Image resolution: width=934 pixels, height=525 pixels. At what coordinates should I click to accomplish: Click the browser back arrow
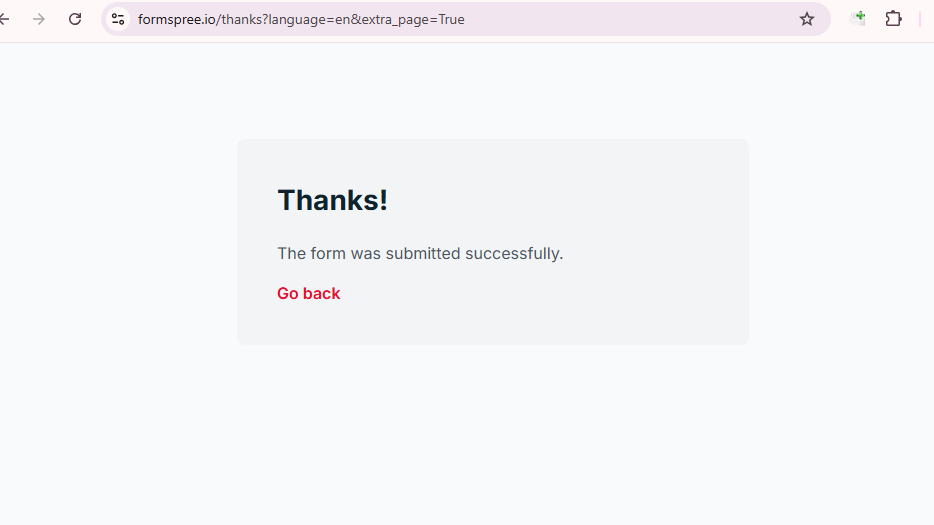coord(5,19)
